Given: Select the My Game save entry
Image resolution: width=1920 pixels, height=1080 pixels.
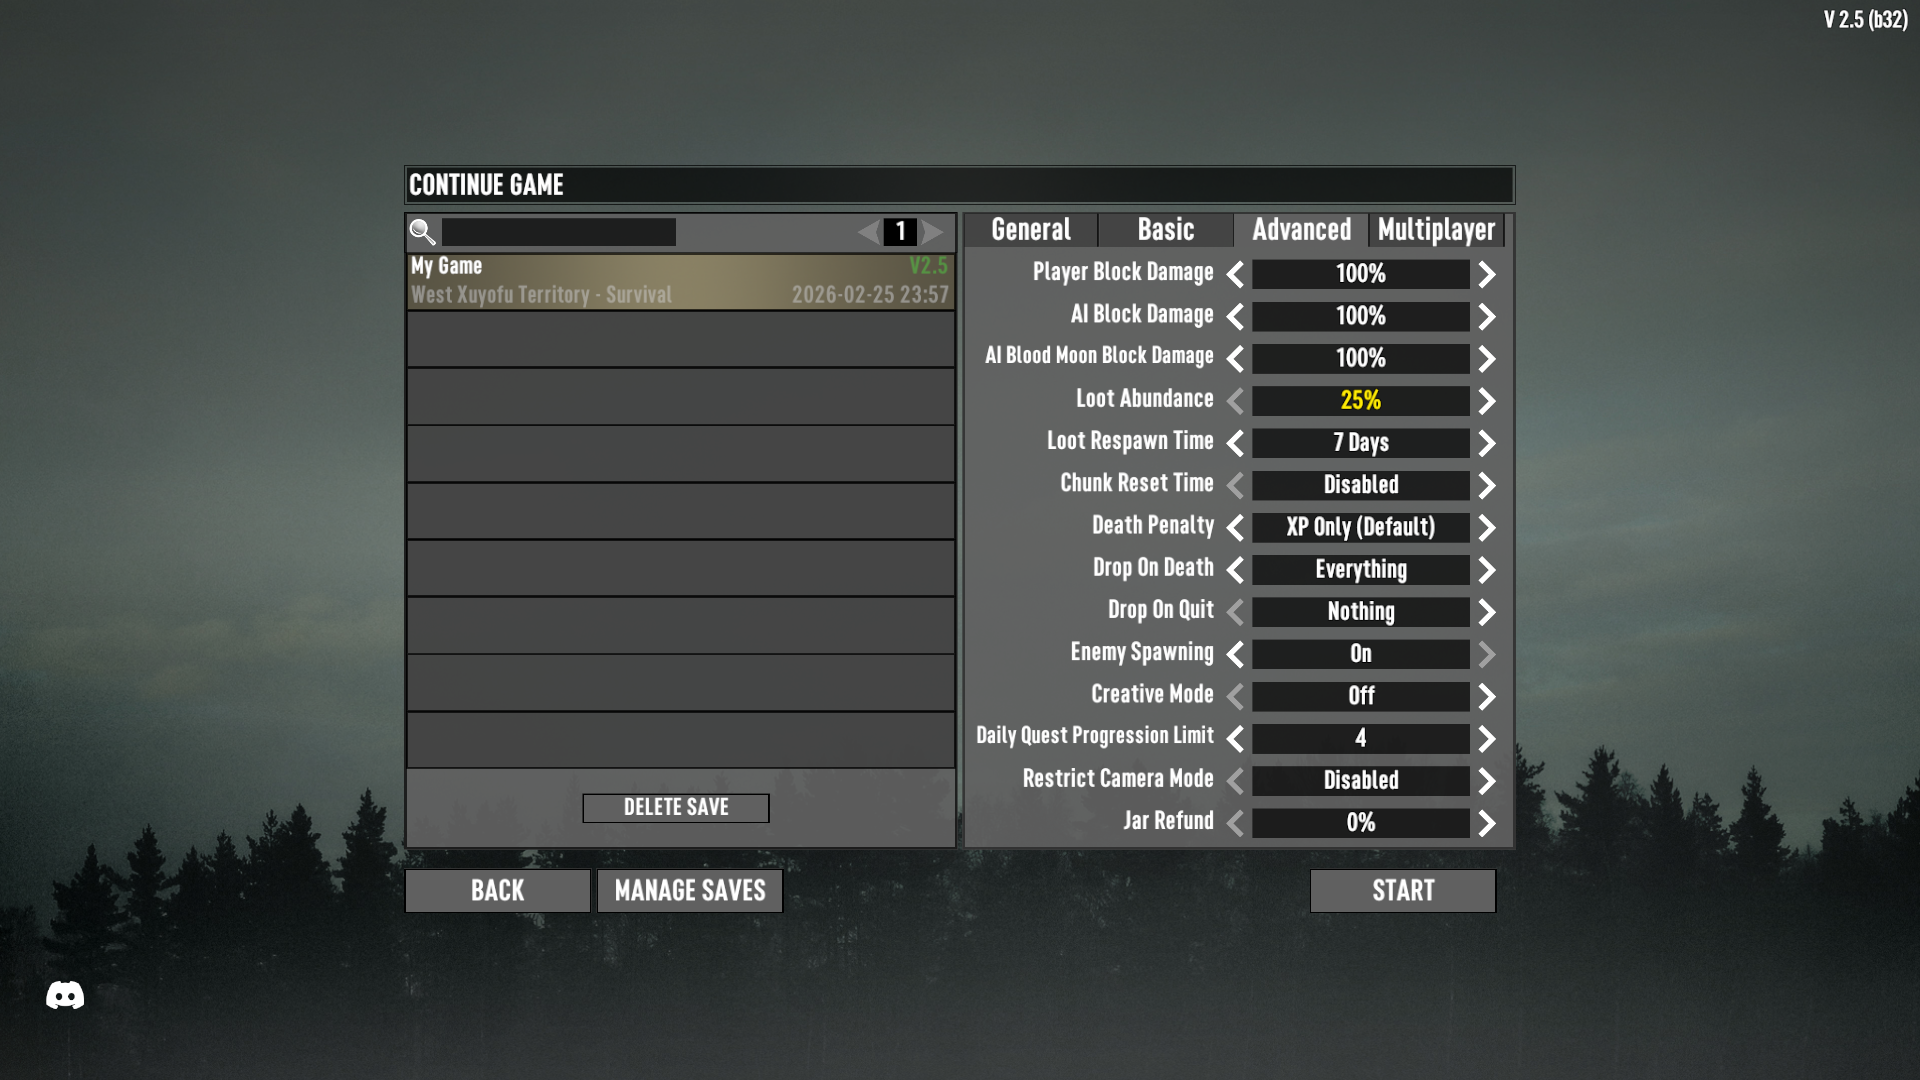Looking at the screenshot, I should tap(680, 281).
